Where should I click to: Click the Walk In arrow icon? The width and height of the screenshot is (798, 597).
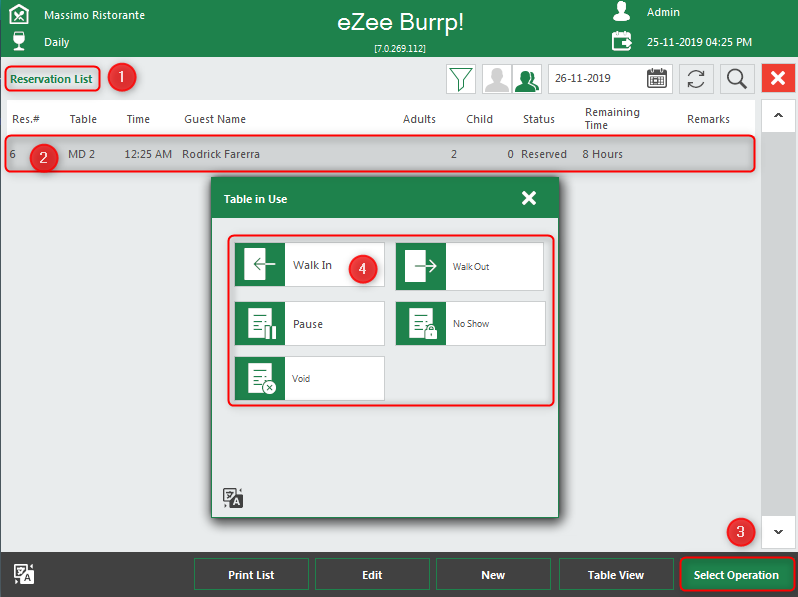click(260, 265)
